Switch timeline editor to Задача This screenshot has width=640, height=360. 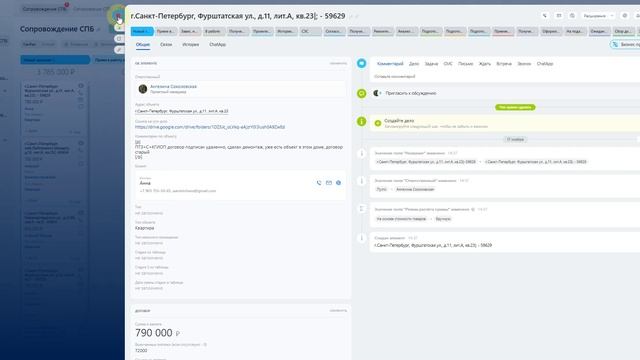click(431, 64)
